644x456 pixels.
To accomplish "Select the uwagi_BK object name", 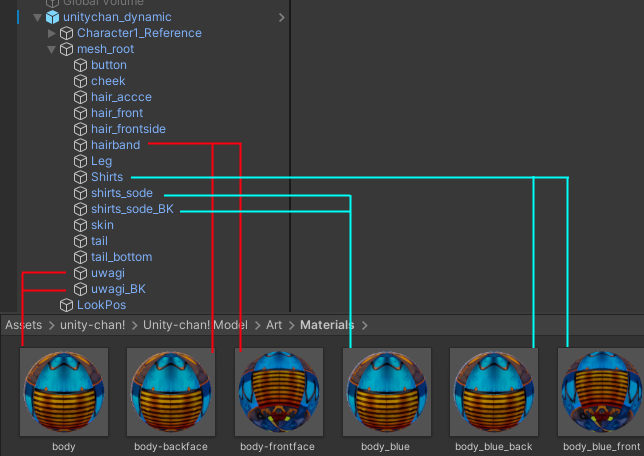I will 118,290.
